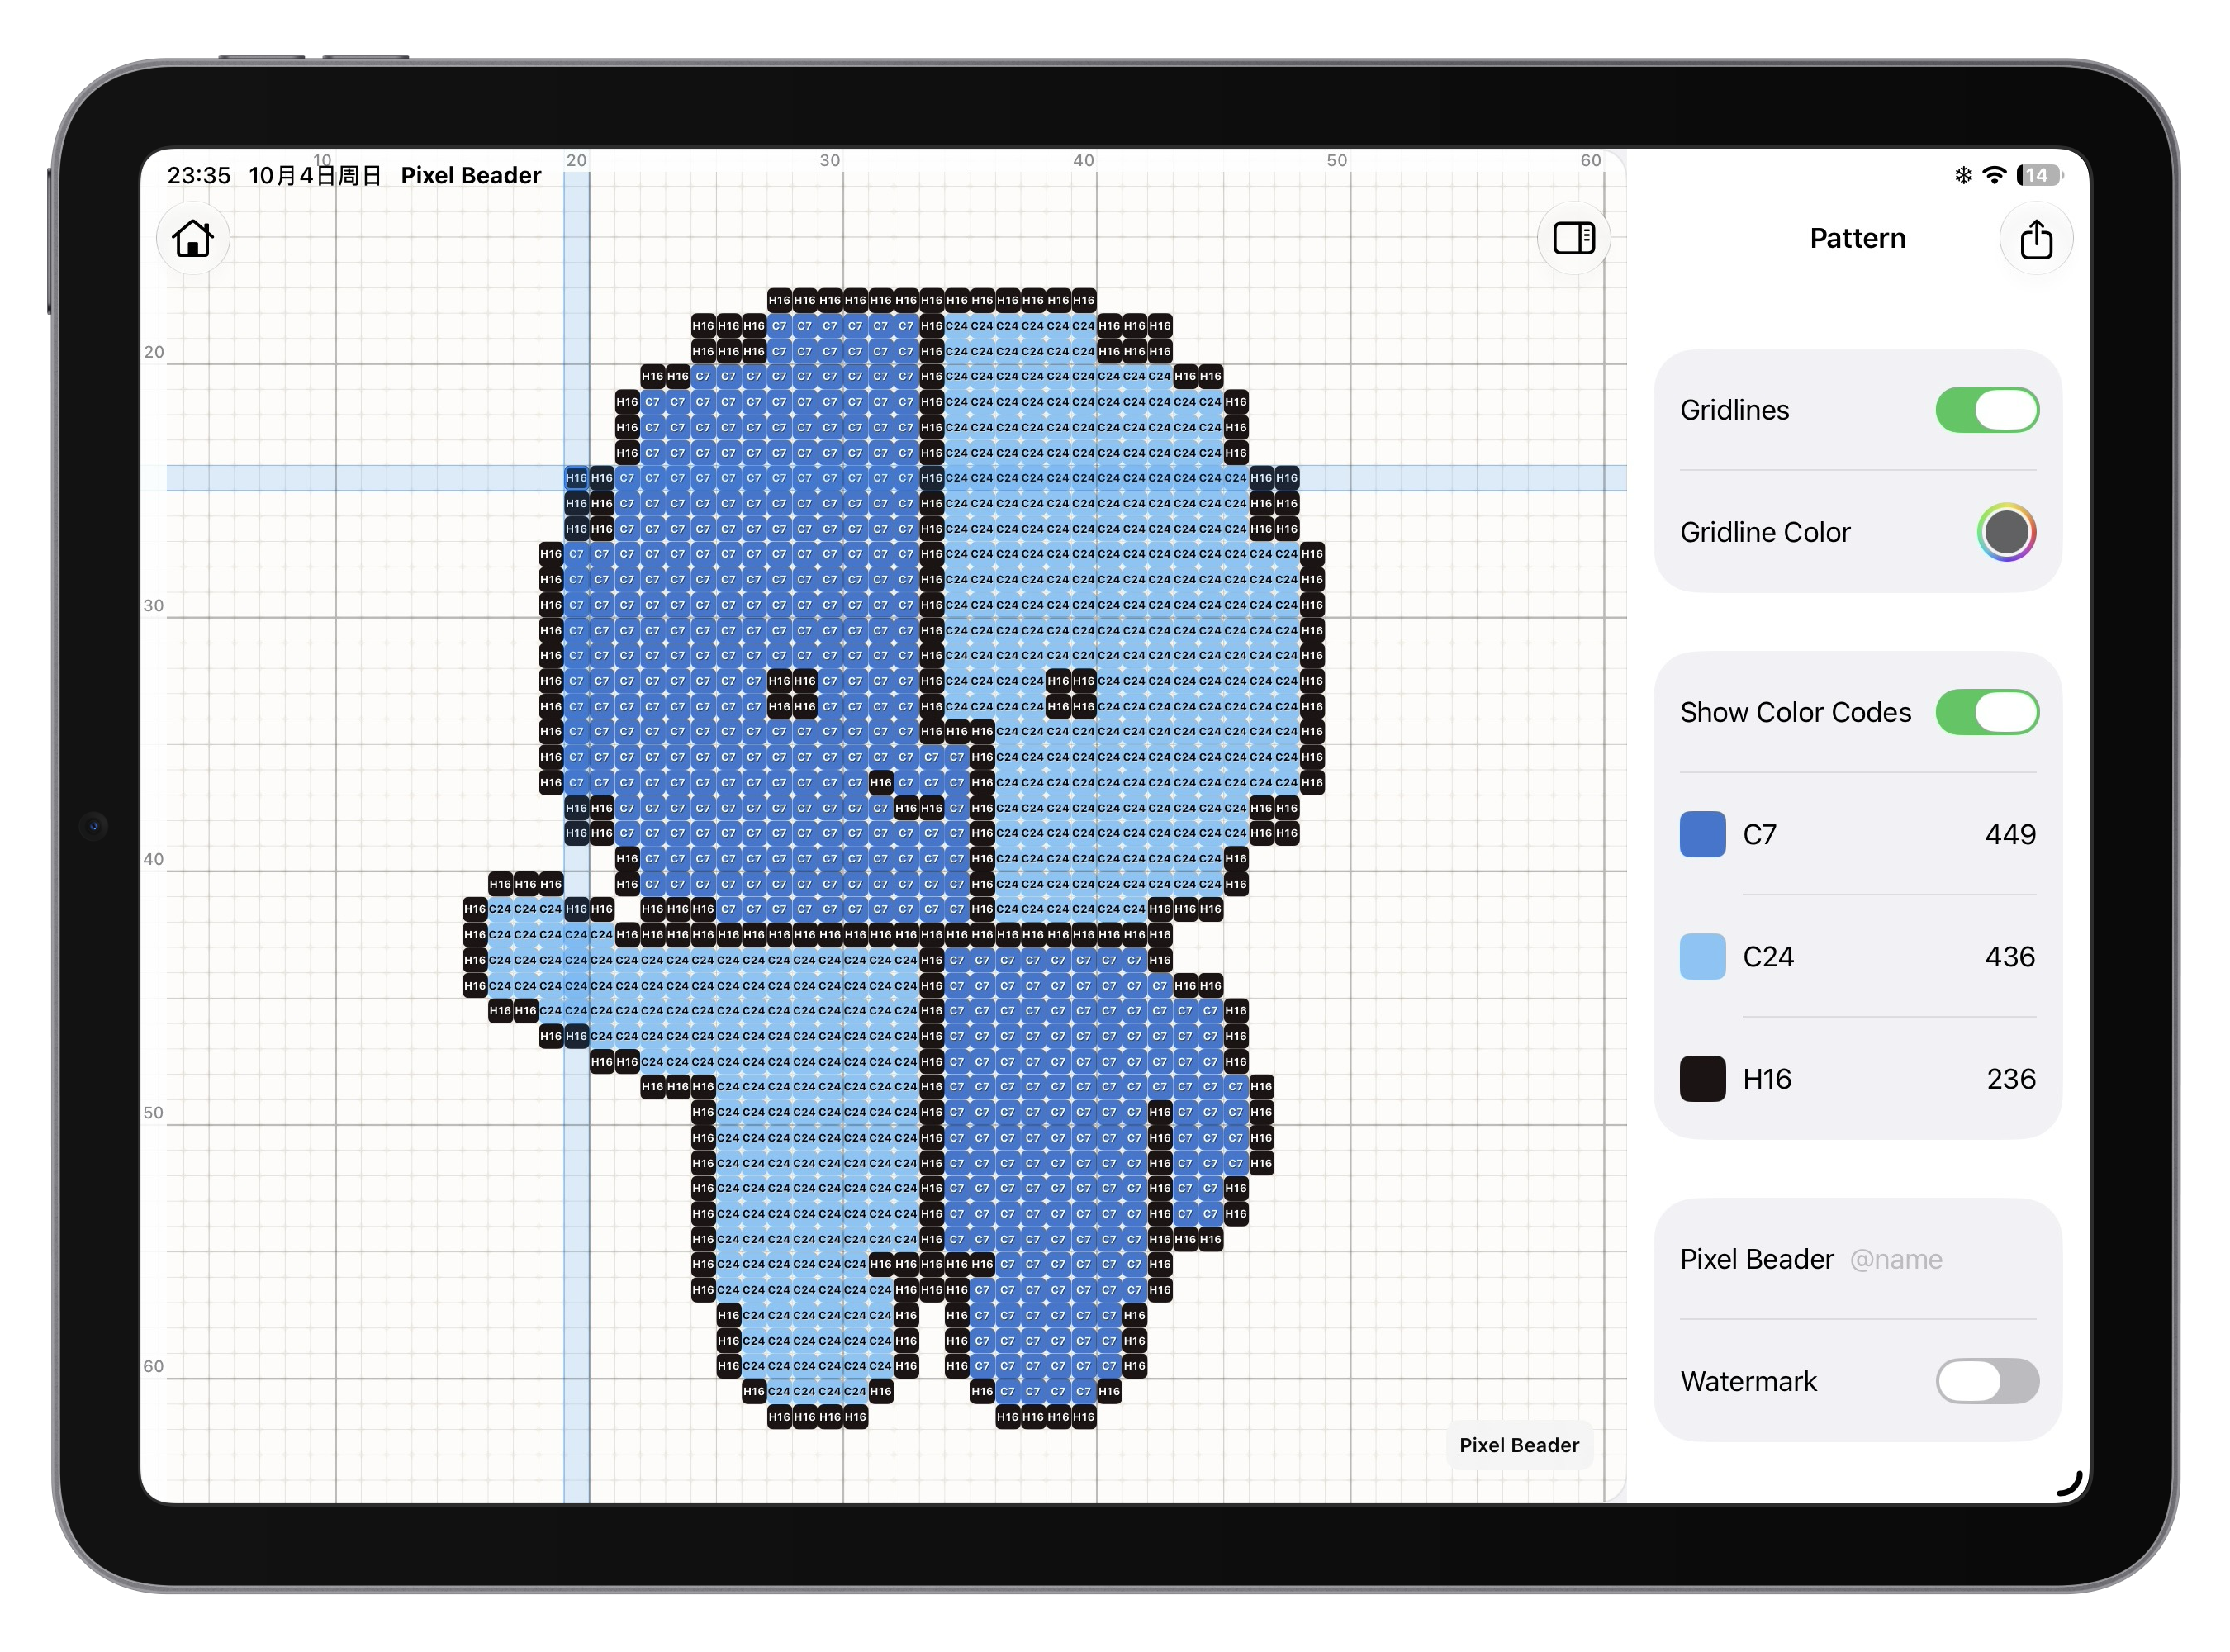Turn off the Gridlines switch
Viewport: 2230px width, 1652px height.
point(1986,410)
